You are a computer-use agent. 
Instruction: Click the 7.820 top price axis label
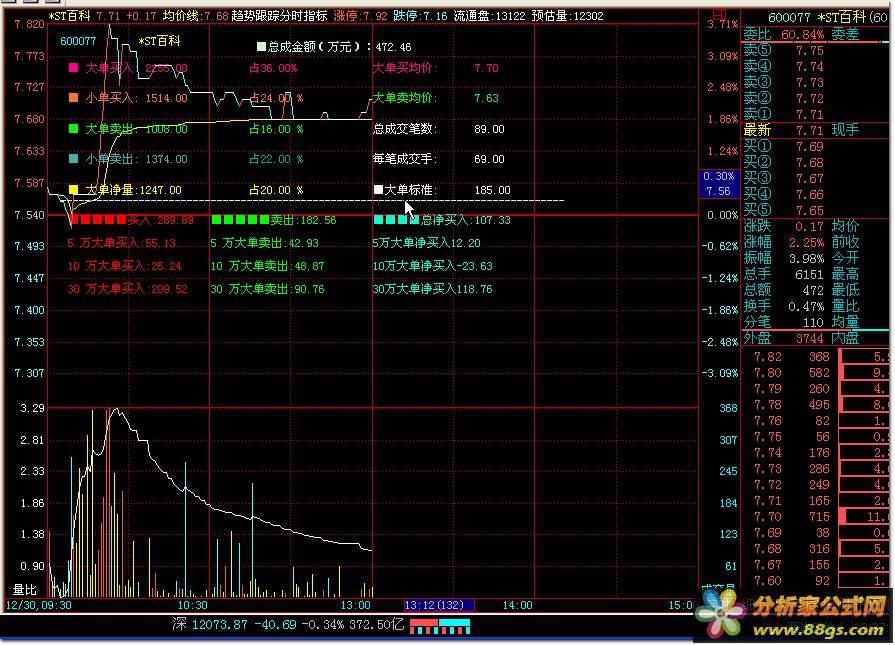(29, 24)
